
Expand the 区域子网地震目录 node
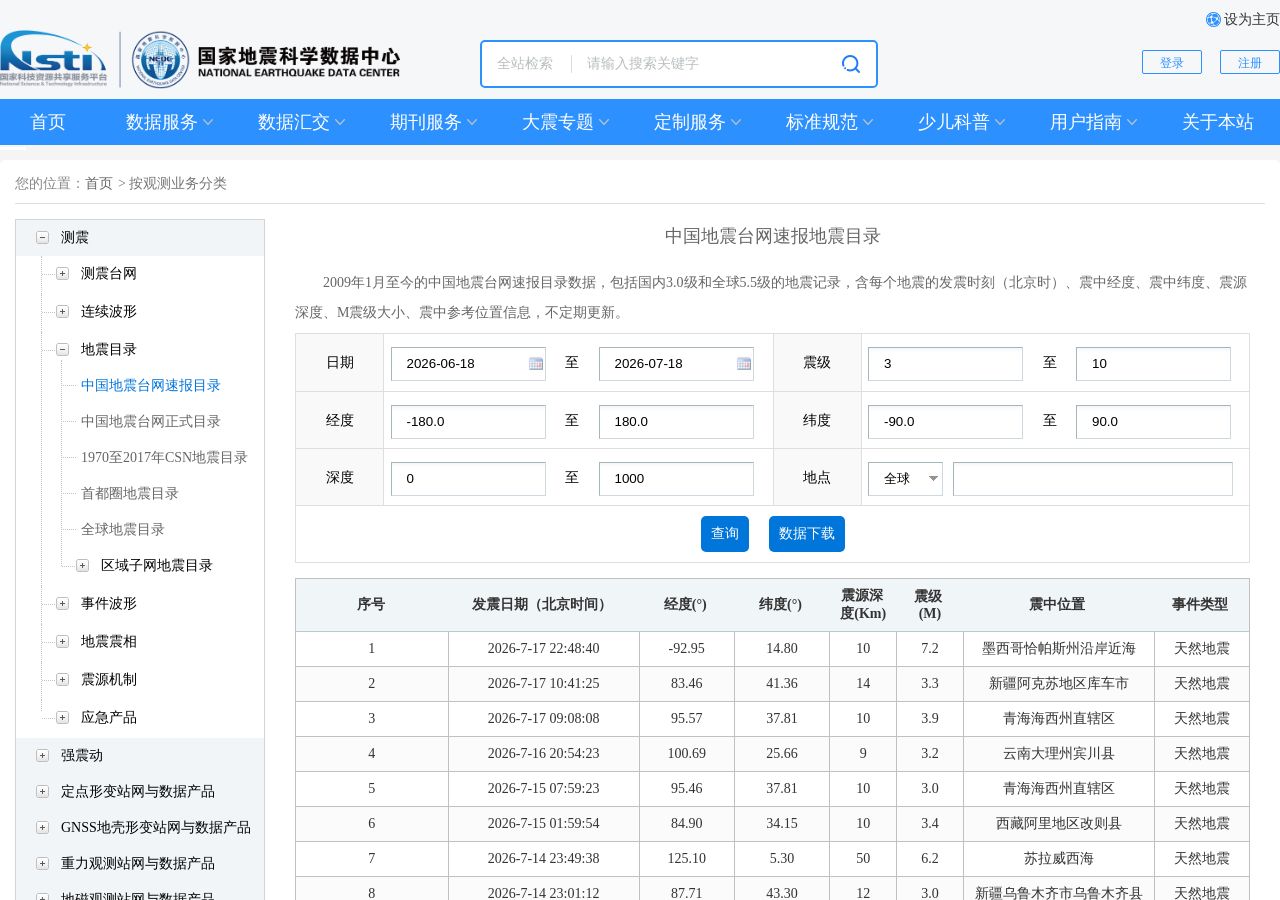(82, 566)
